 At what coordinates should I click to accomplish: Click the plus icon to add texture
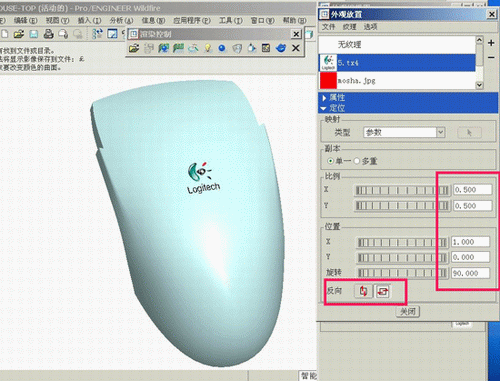coord(491,43)
